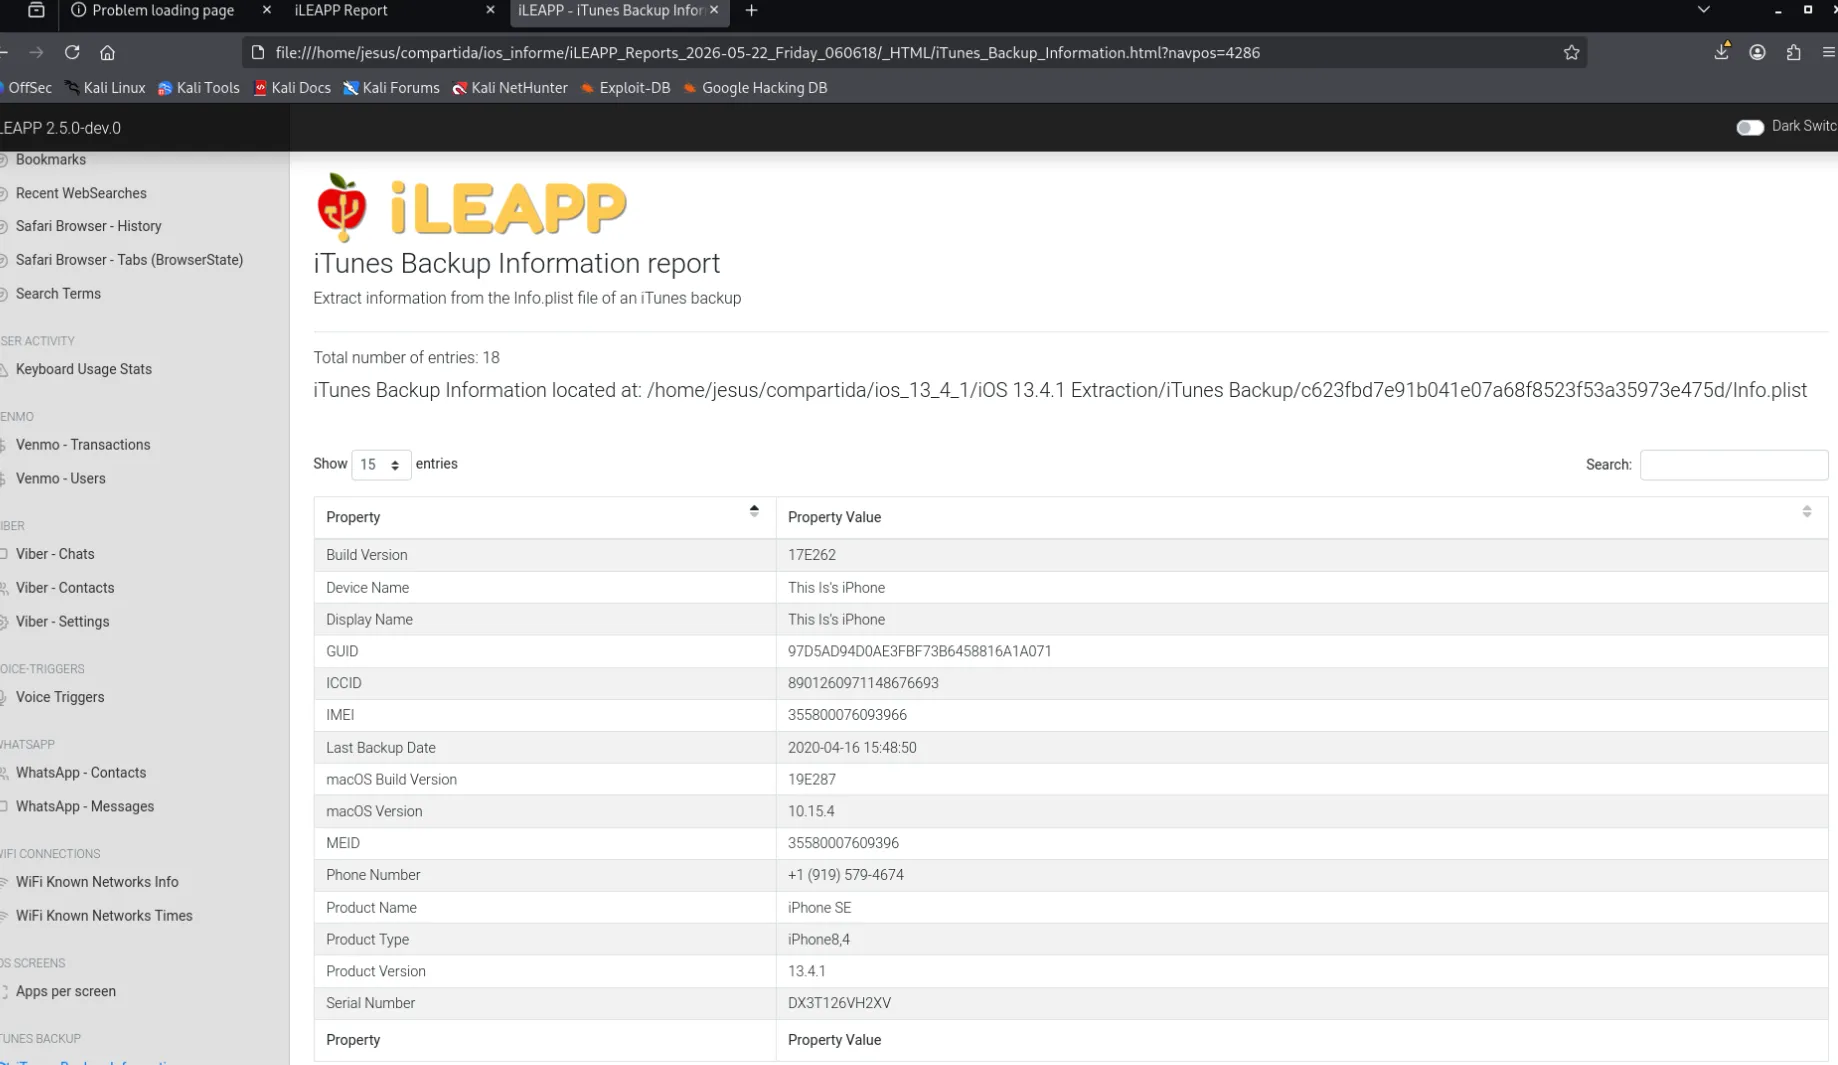Open the Google Hacking DB bookmark

(x=755, y=88)
